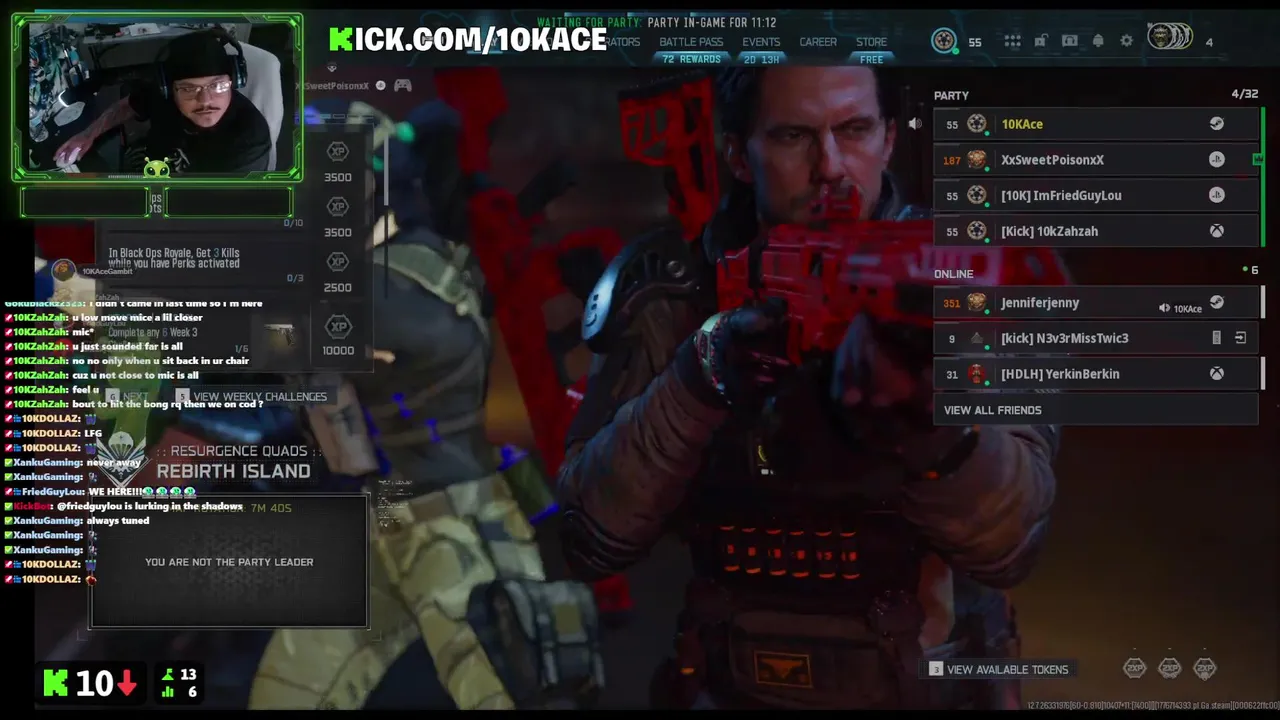Click the 'You are not the party leader' panel

pos(229,562)
